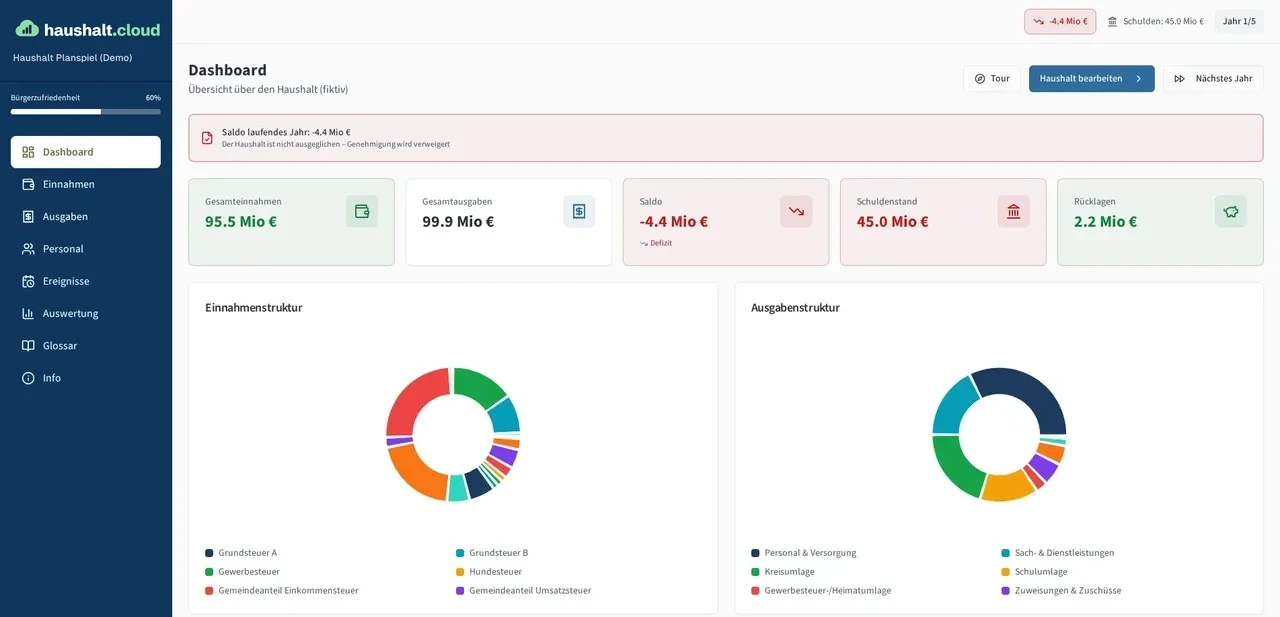Click the receipt icon on Gesamtausgaben card
The height and width of the screenshot is (617, 1280).
point(579,211)
